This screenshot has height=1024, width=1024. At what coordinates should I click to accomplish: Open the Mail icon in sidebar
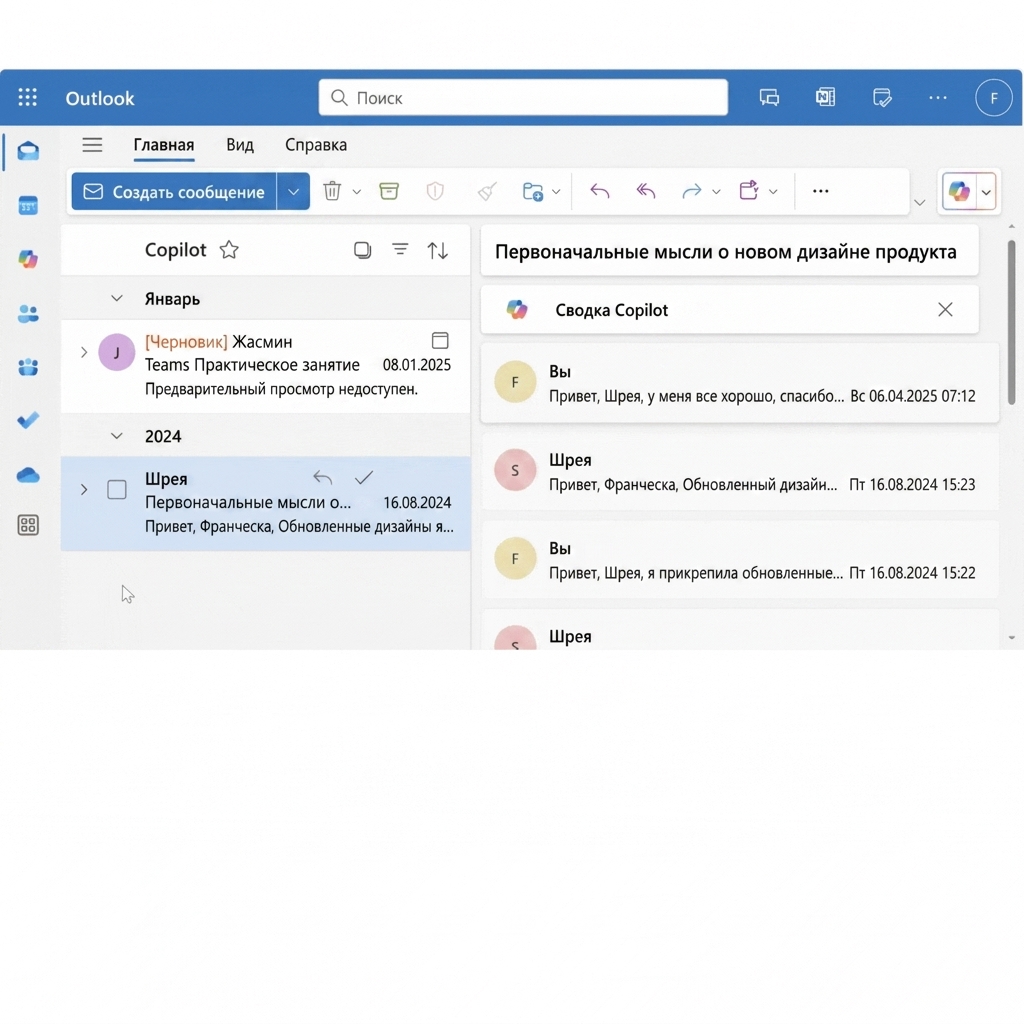[28, 151]
